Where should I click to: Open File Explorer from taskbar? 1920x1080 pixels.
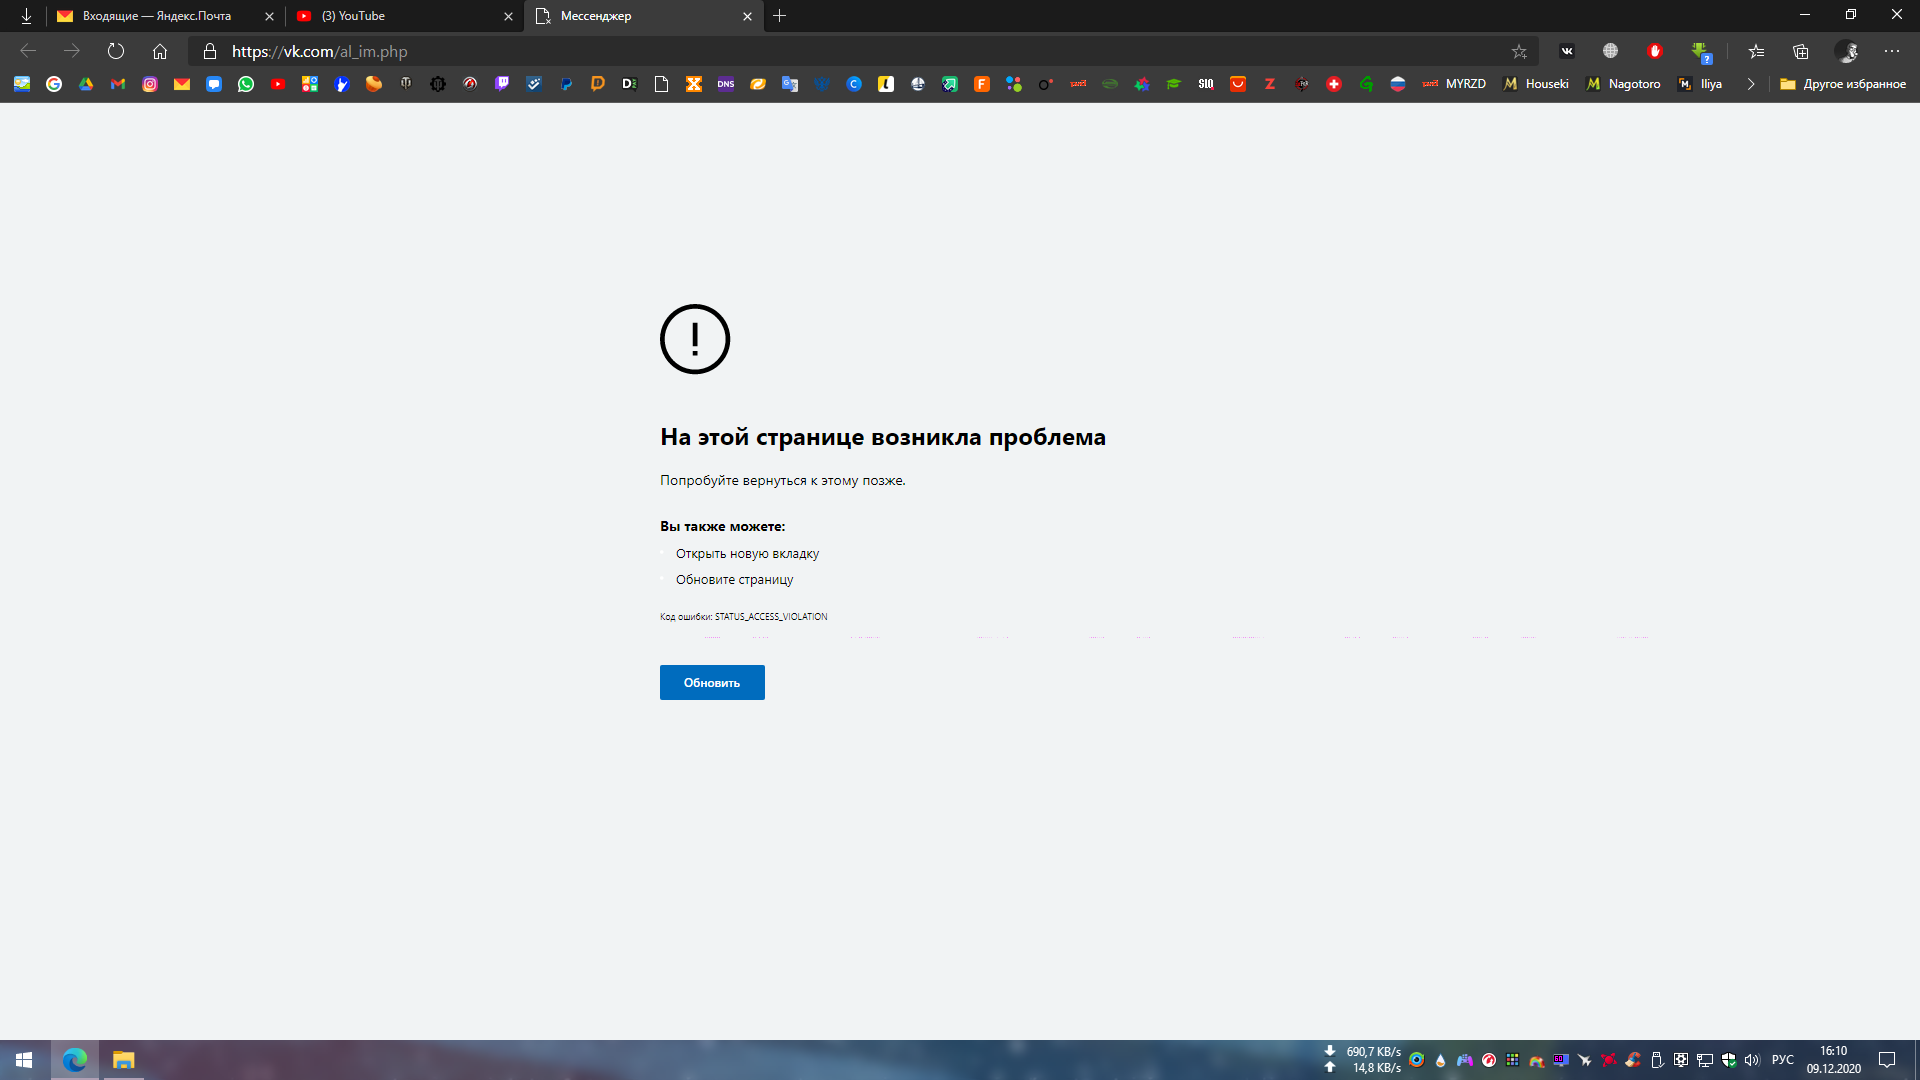[123, 1060]
